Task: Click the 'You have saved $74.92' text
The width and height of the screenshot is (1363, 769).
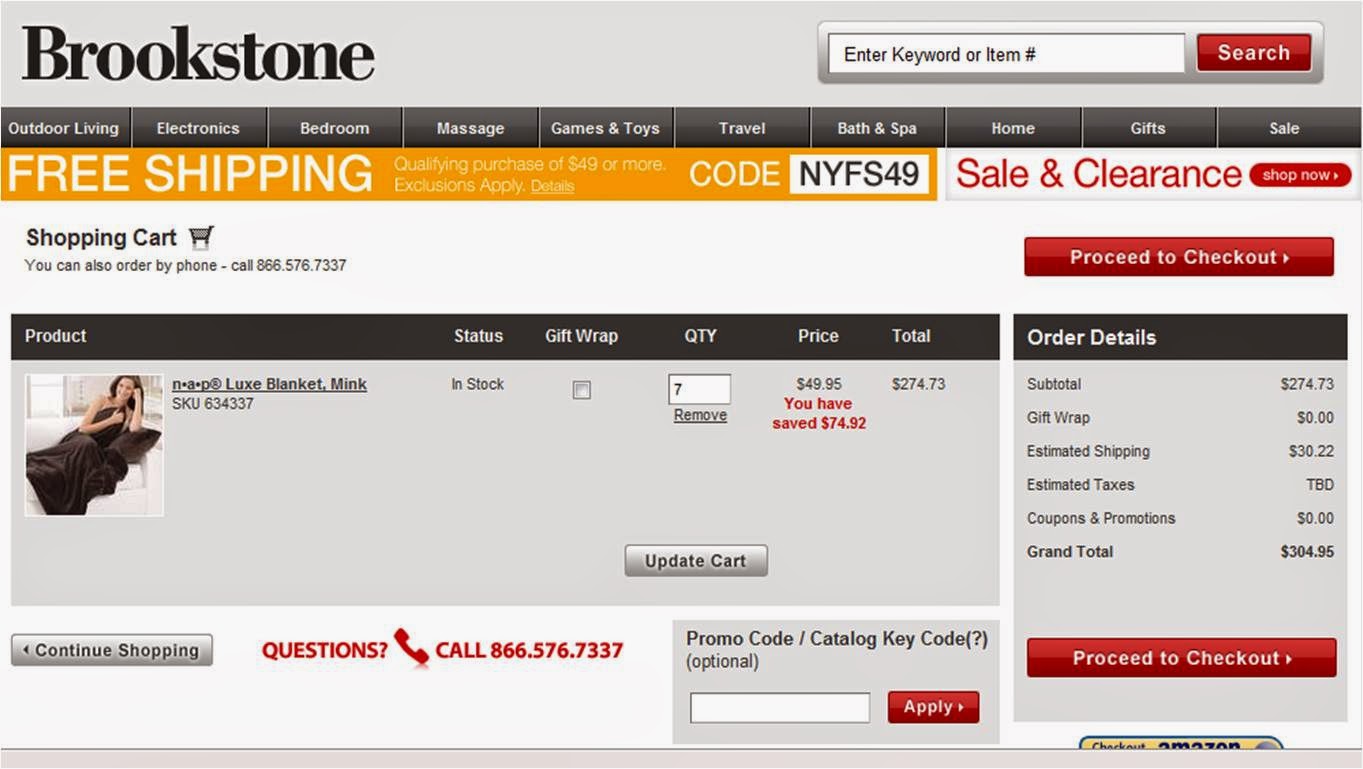Action: [x=819, y=413]
